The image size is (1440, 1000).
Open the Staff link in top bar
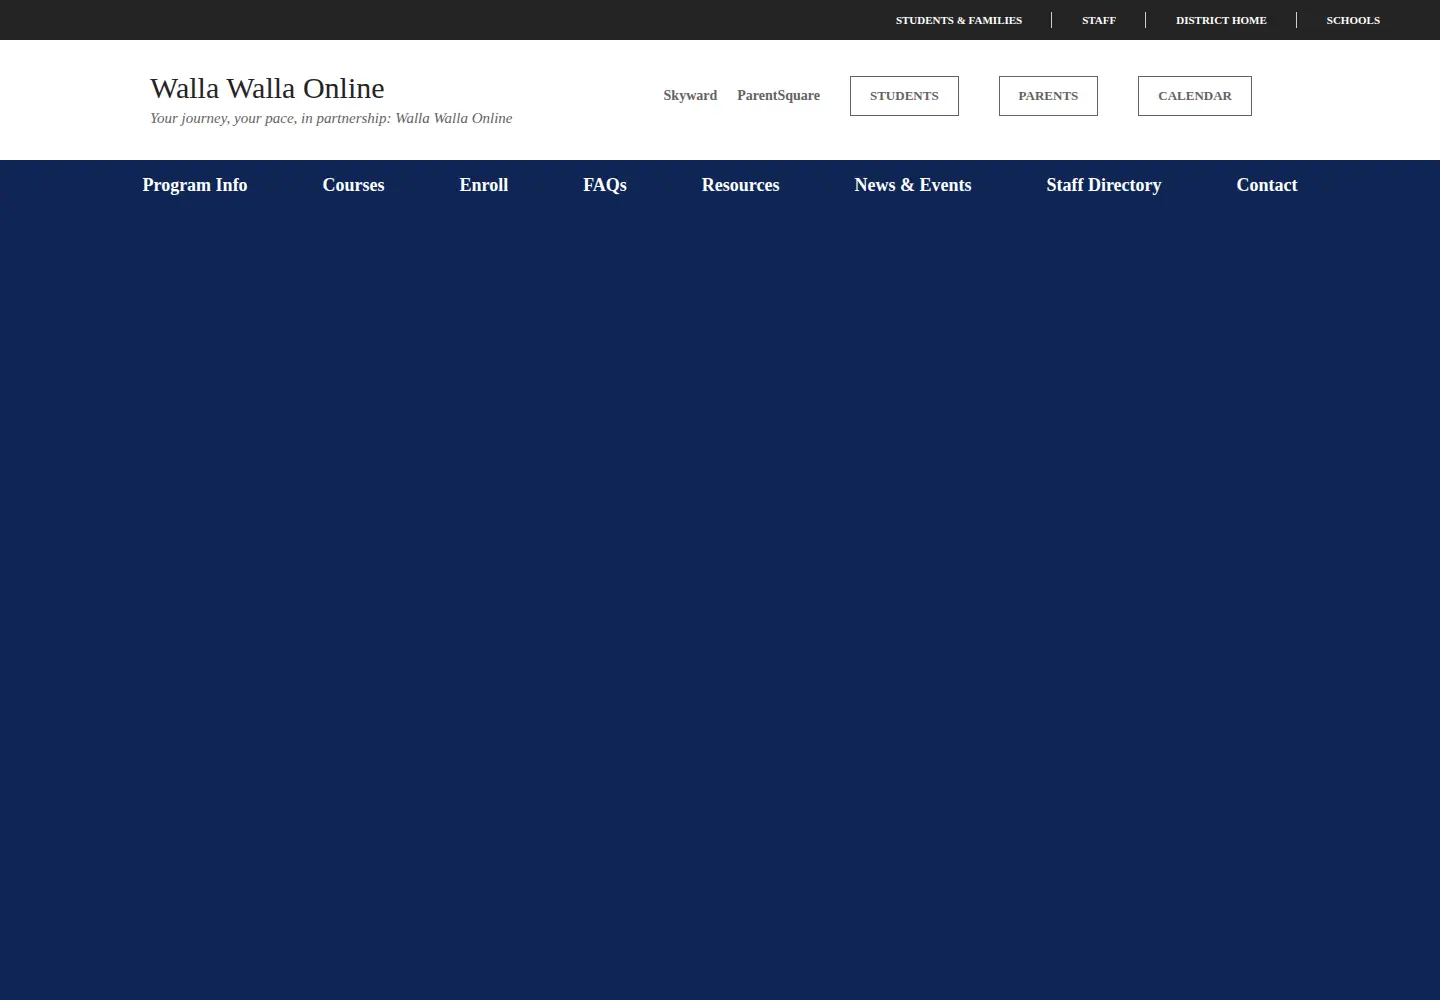(x=1098, y=20)
